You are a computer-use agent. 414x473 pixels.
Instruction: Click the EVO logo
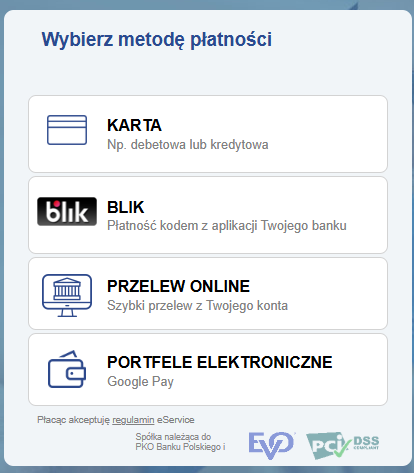[271, 445]
